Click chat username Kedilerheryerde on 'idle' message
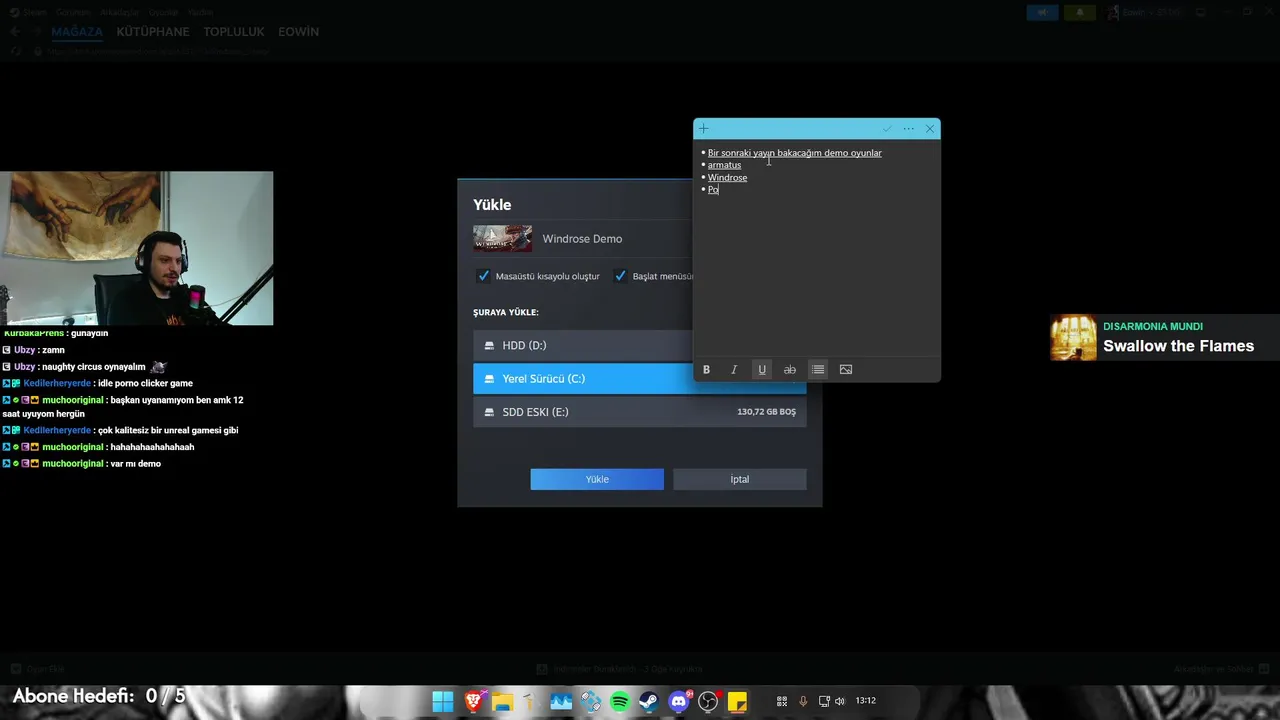 (x=57, y=383)
